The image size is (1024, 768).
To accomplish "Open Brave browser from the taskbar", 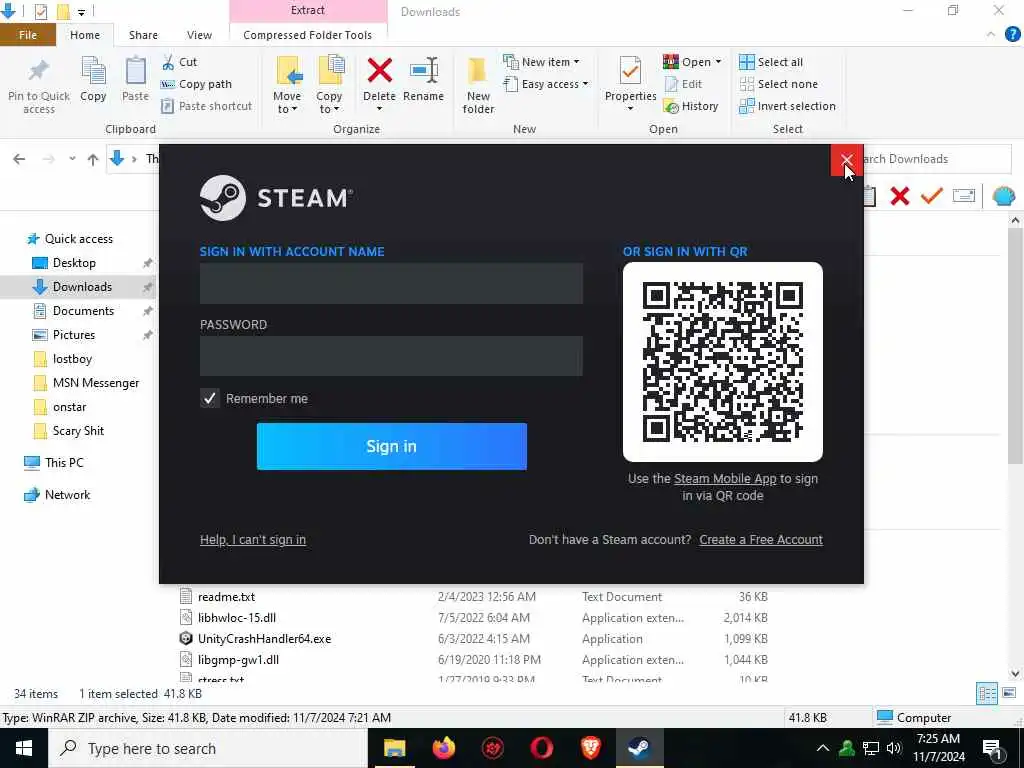I will click(590, 748).
